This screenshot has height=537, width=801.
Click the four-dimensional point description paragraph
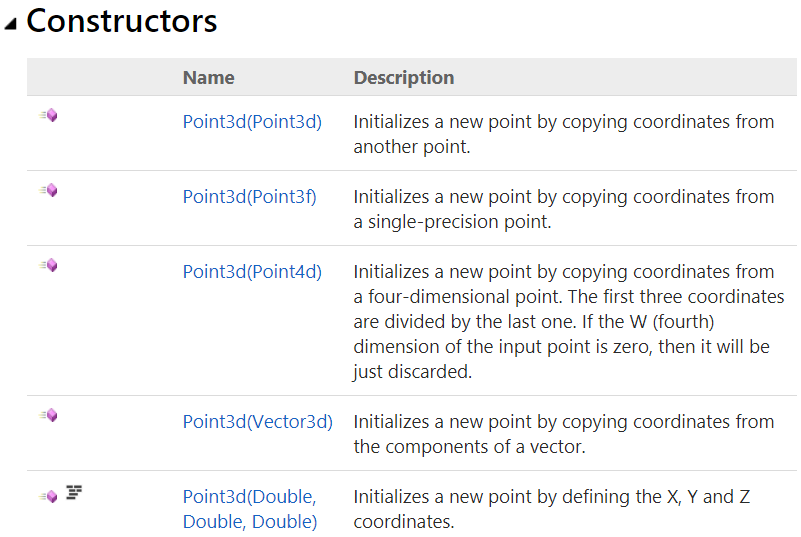coord(563,321)
